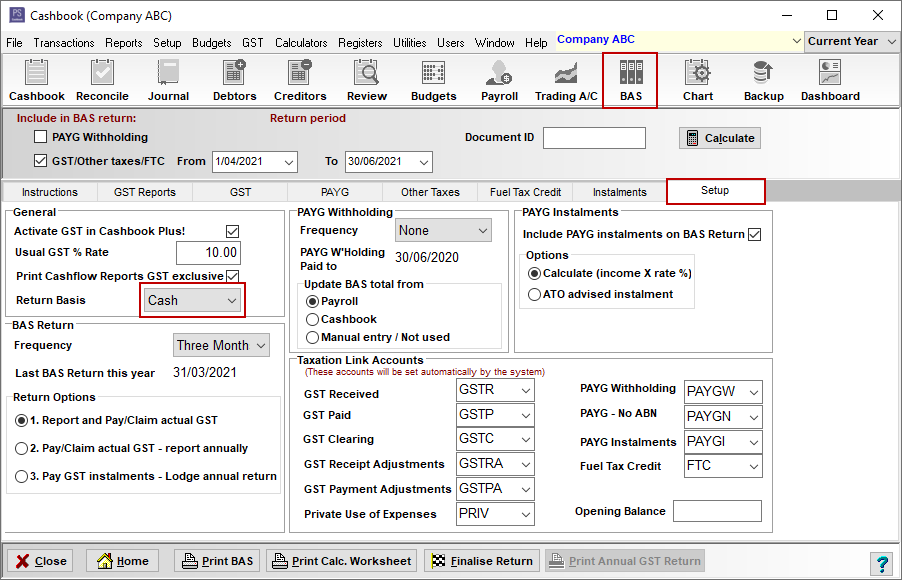Open the Debtors module
The height and width of the screenshot is (580, 902).
tap(234, 81)
